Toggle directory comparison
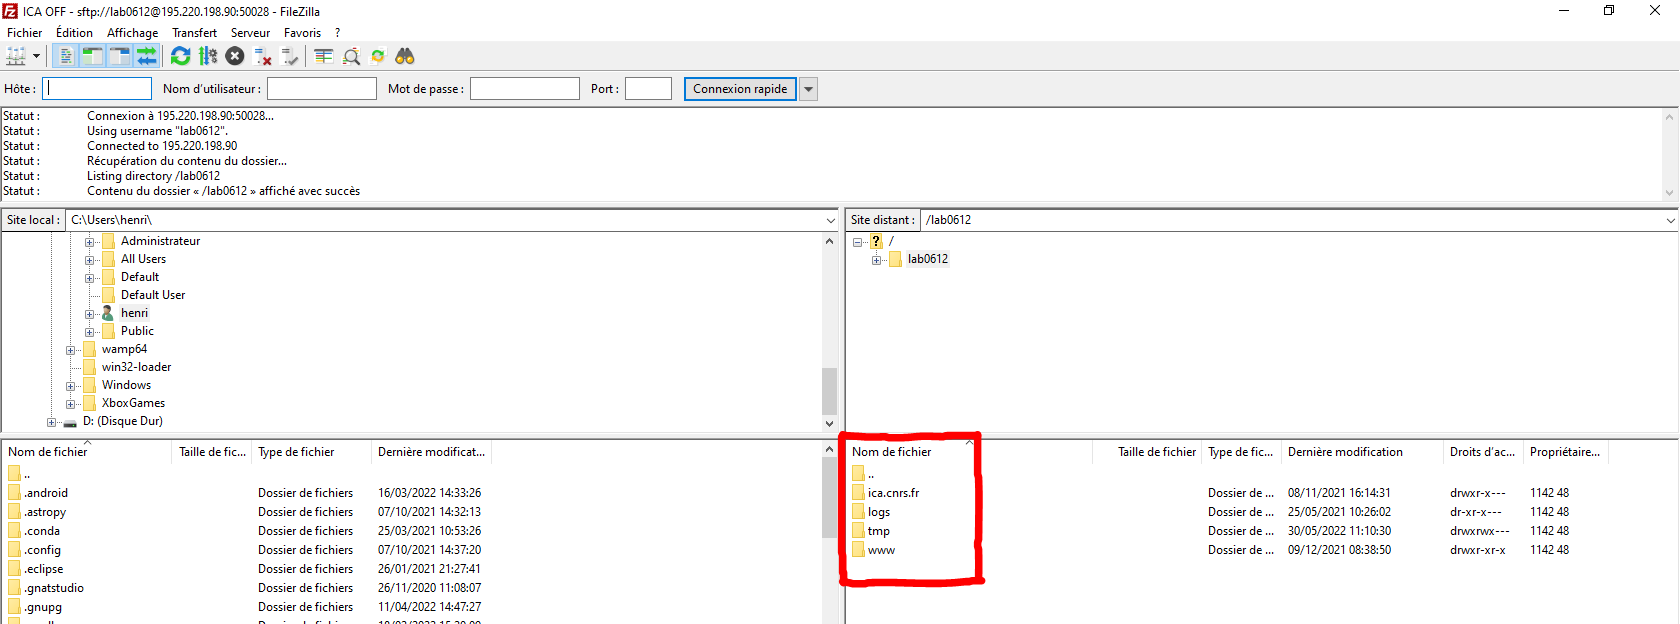 pos(351,56)
